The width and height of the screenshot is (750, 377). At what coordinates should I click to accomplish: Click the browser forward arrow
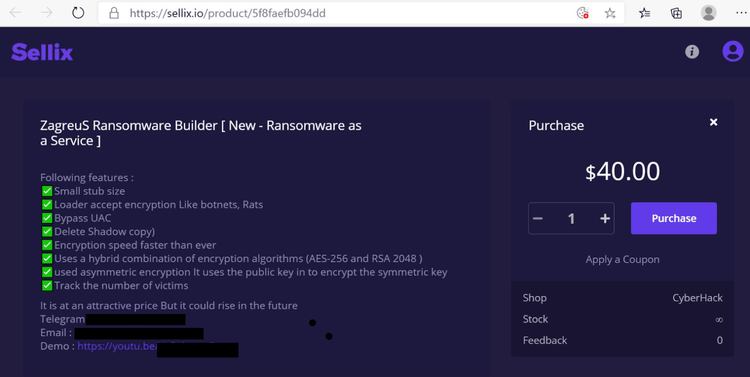tap(46, 13)
